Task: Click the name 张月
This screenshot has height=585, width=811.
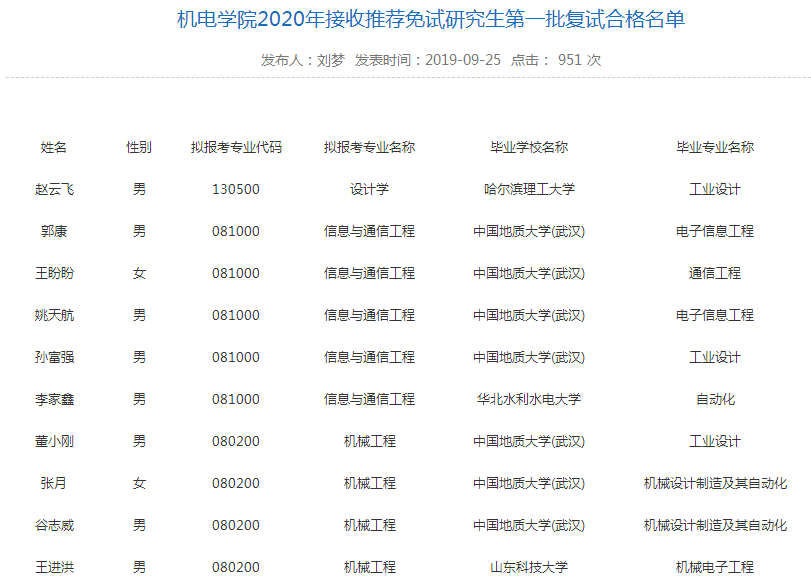Action: [54, 483]
